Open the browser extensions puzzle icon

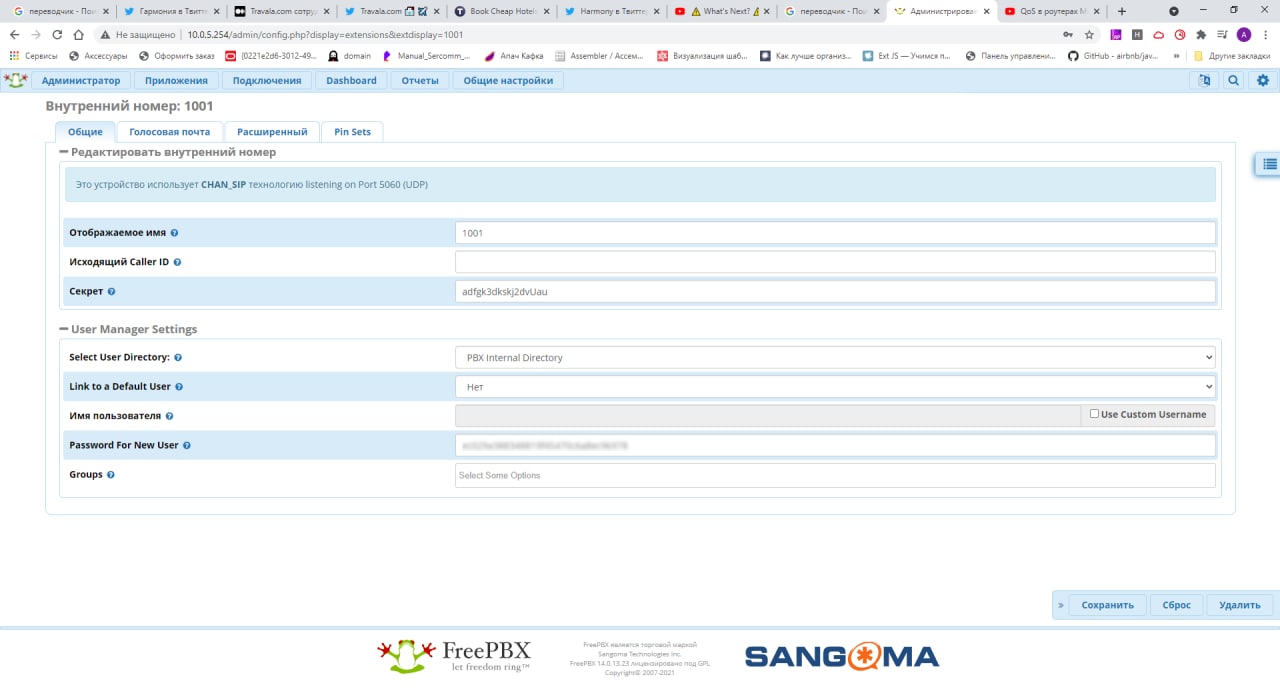click(x=1201, y=34)
